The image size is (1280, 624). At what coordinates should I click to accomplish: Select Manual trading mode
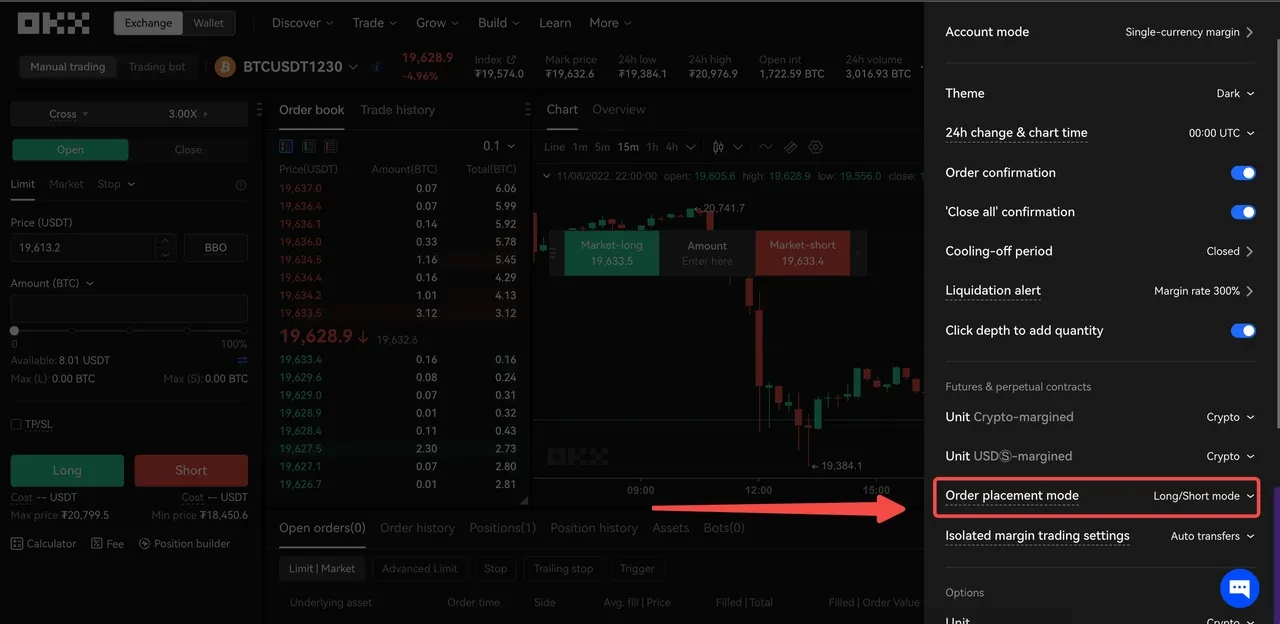point(67,67)
